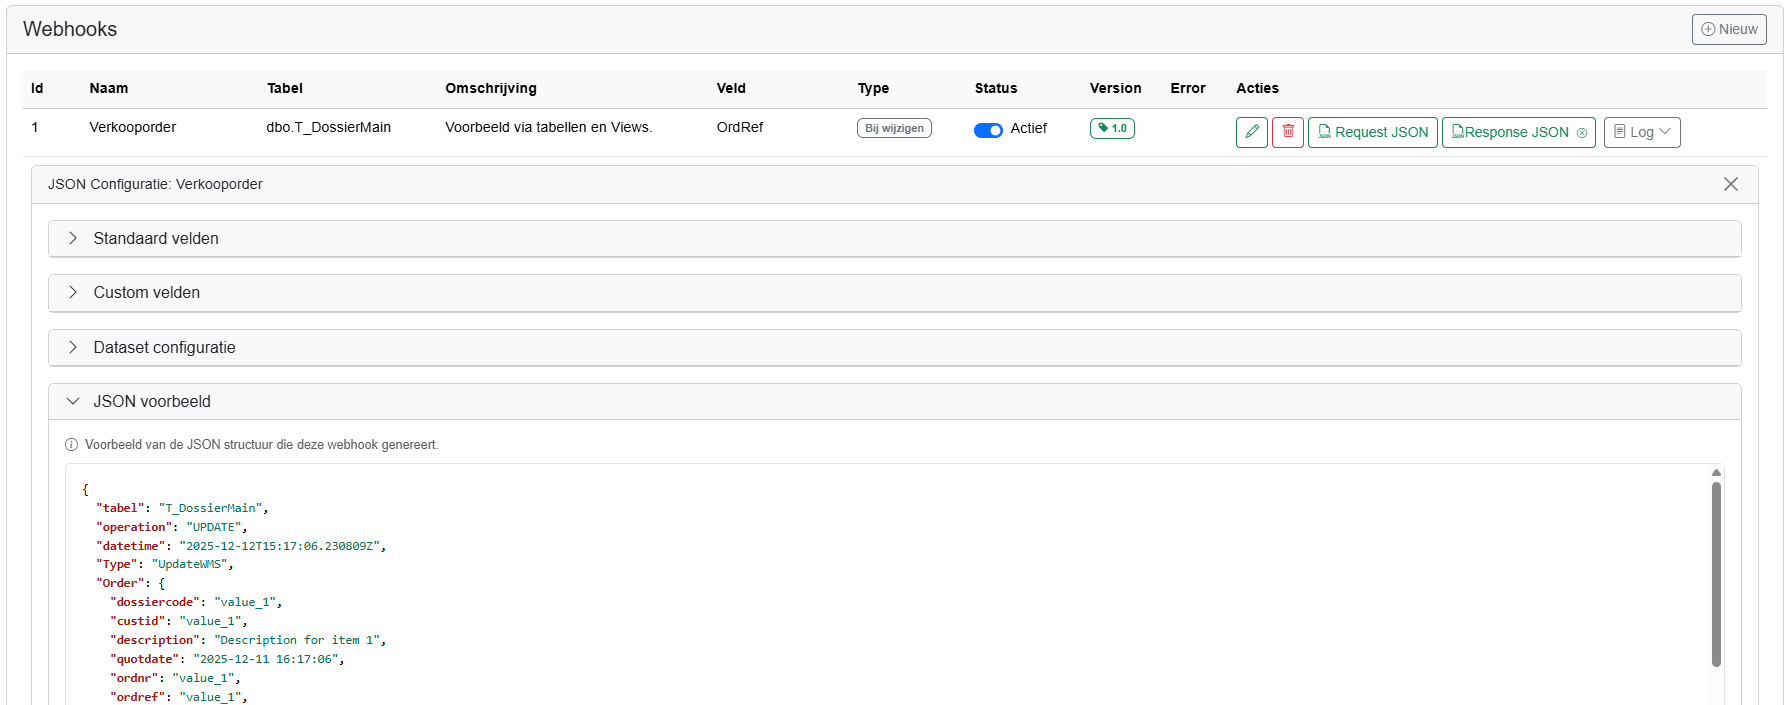This screenshot has height=705, width=1791.
Task: Click the "quotdate" JSON line
Action: (227, 659)
